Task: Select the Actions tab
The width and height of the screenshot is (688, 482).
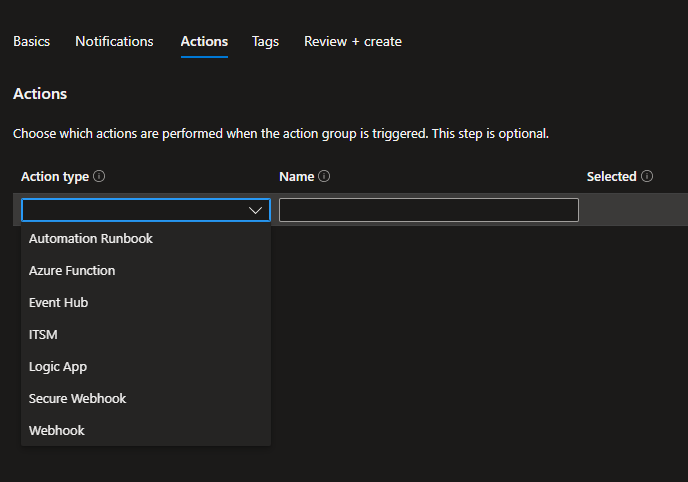Action: [x=204, y=41]
